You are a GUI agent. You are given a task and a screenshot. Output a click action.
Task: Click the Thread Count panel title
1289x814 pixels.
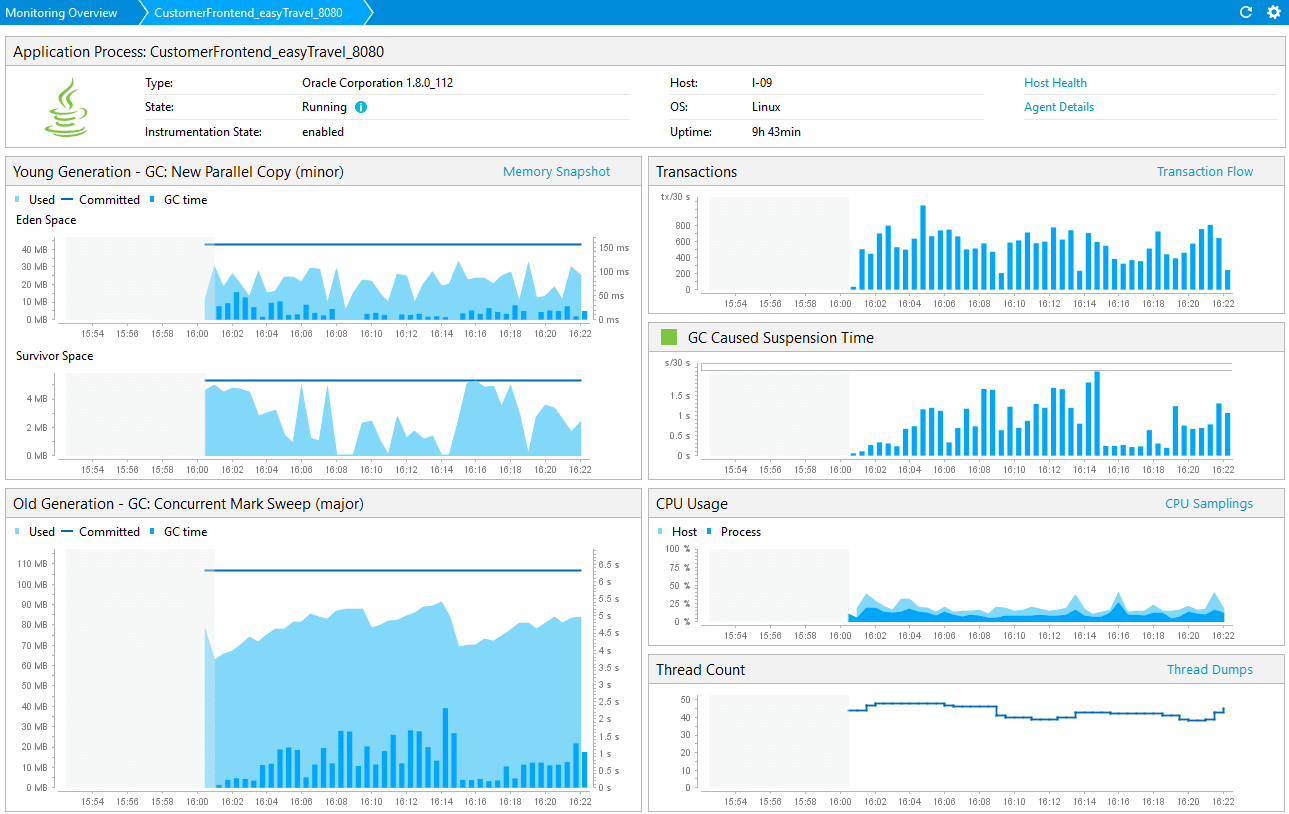pos(701,670)
